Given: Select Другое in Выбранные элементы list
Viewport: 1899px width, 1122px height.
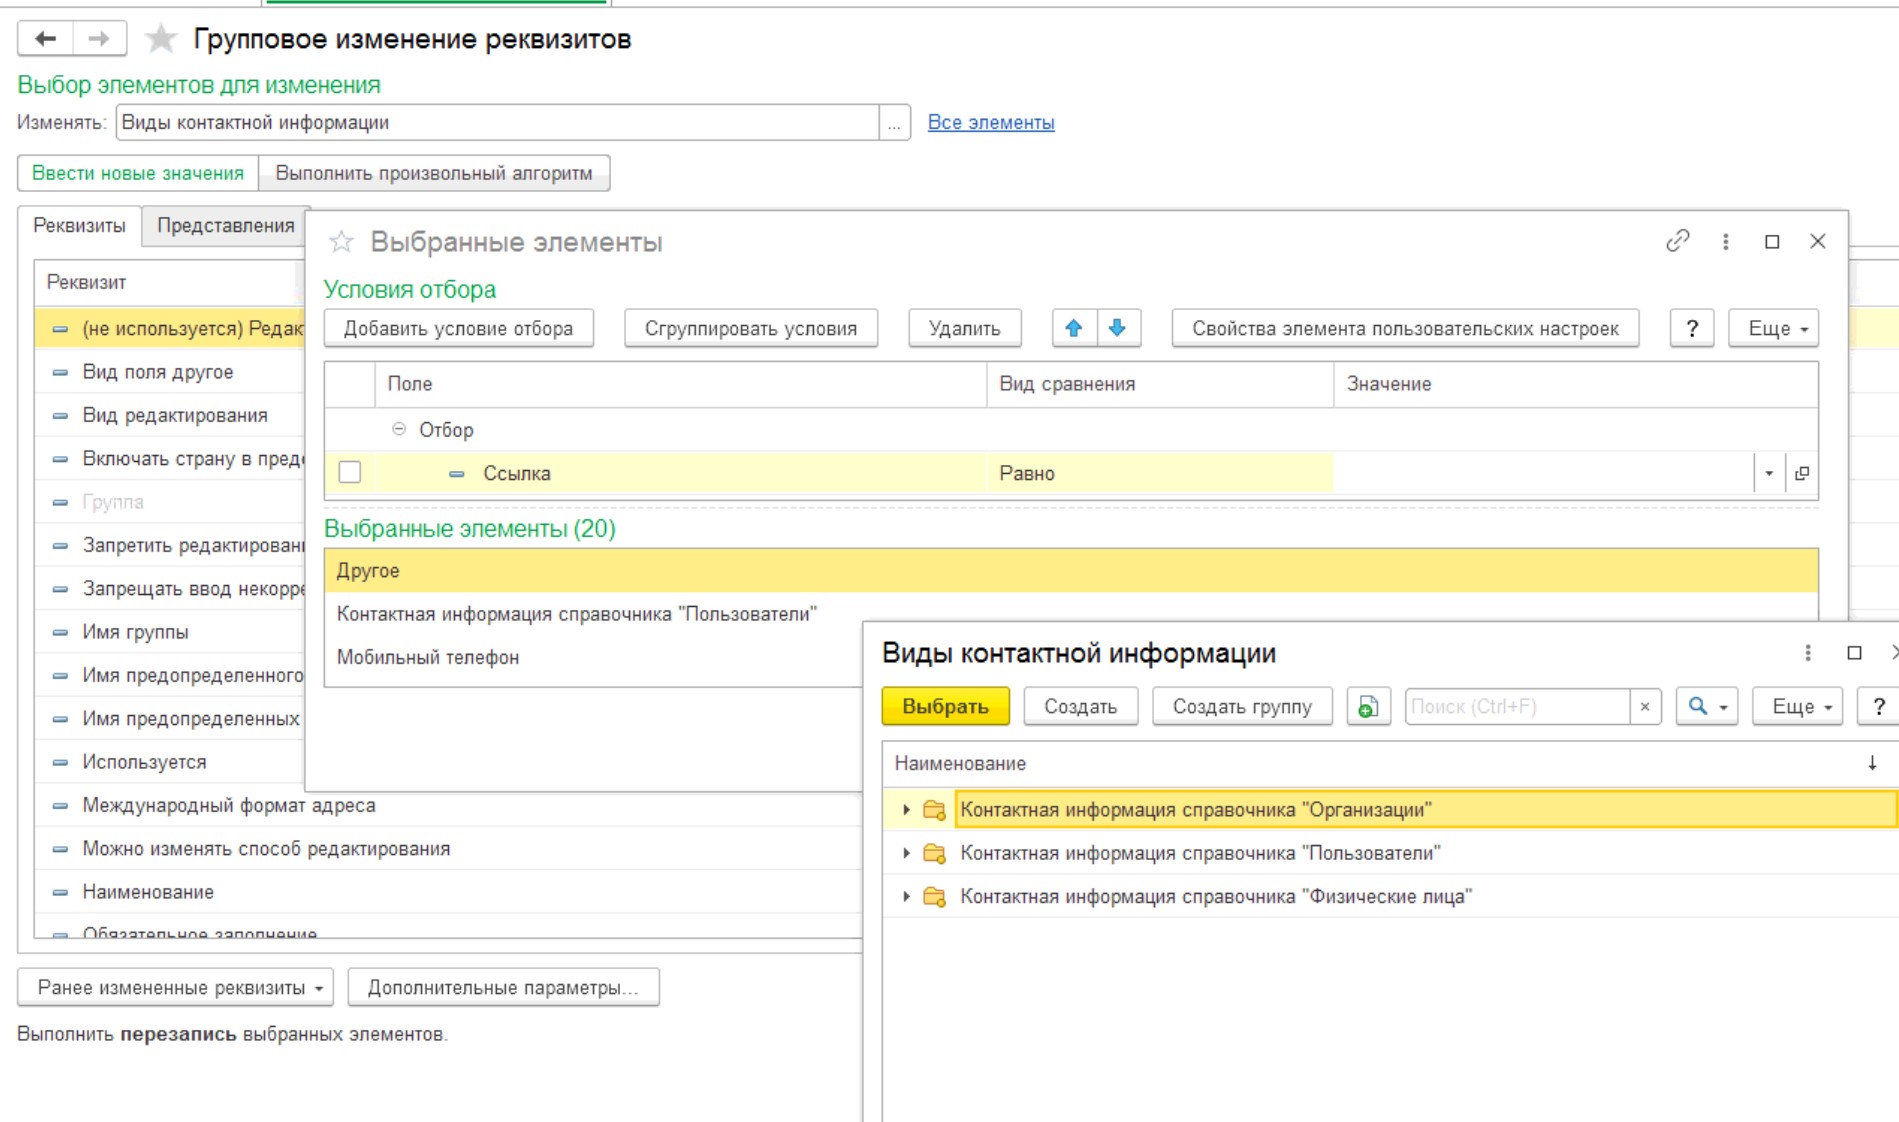Looking at the screenshot, I should (x=1071, y=570).
